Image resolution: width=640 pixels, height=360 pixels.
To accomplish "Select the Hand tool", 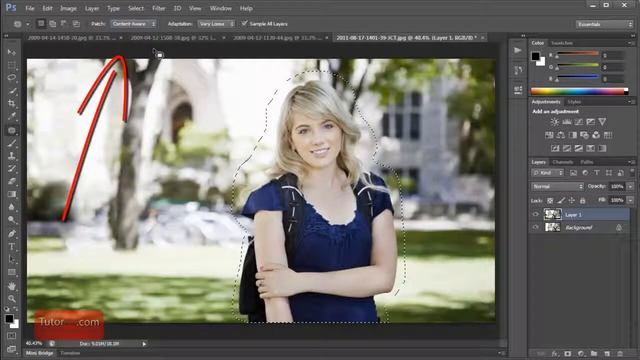I will pos(11,286).
